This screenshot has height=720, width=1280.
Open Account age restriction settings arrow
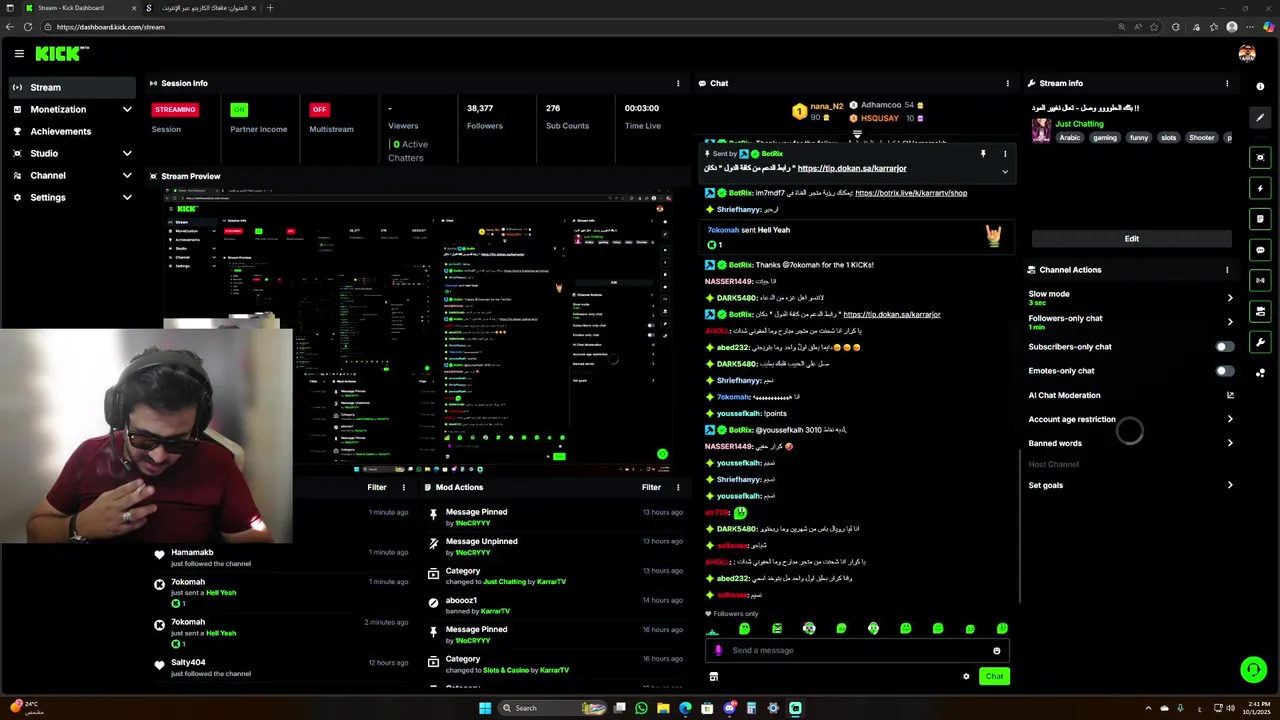(1230, 419)
